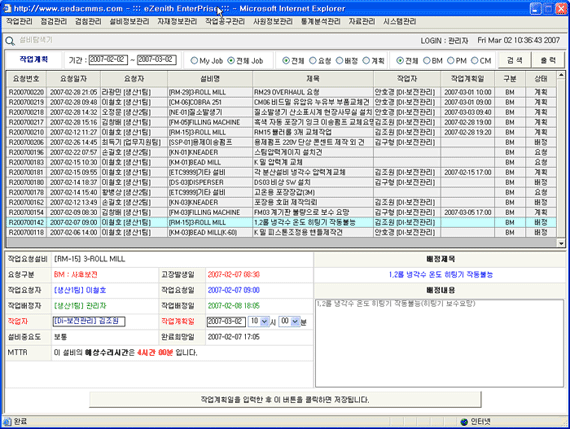Click the [RM-15] 3-ROLL MILL equipment text
570x429 pixels.
[x=89, y=259]
